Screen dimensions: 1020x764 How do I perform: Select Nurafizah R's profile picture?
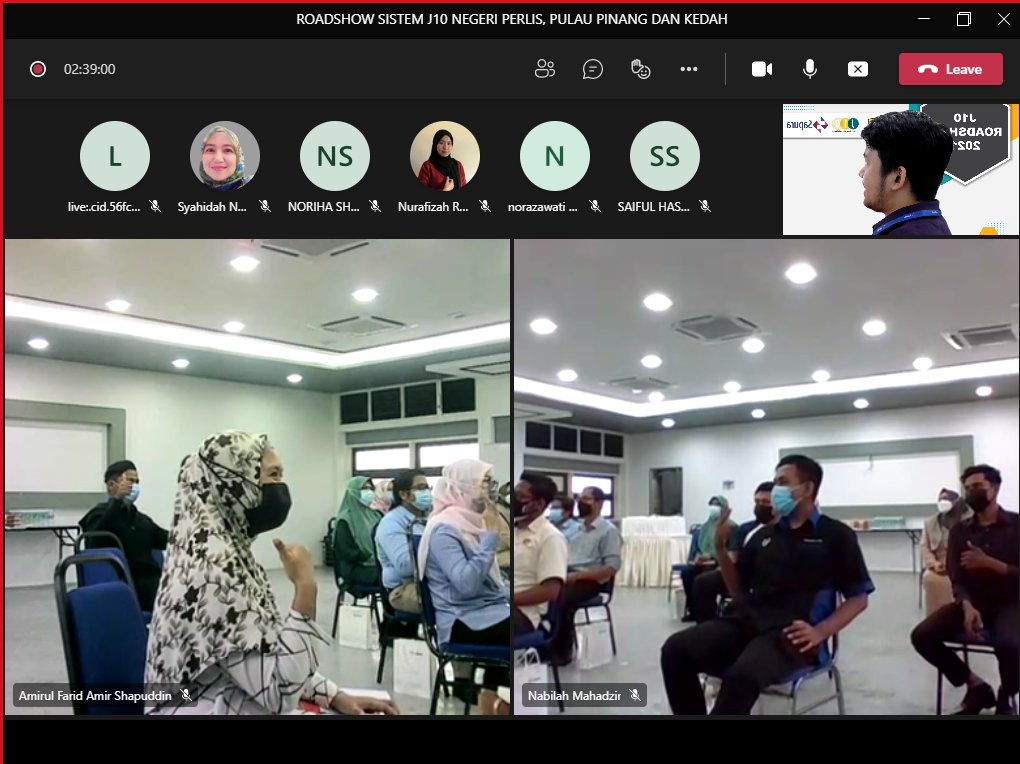pyautogui.click(x=444, y=155)
